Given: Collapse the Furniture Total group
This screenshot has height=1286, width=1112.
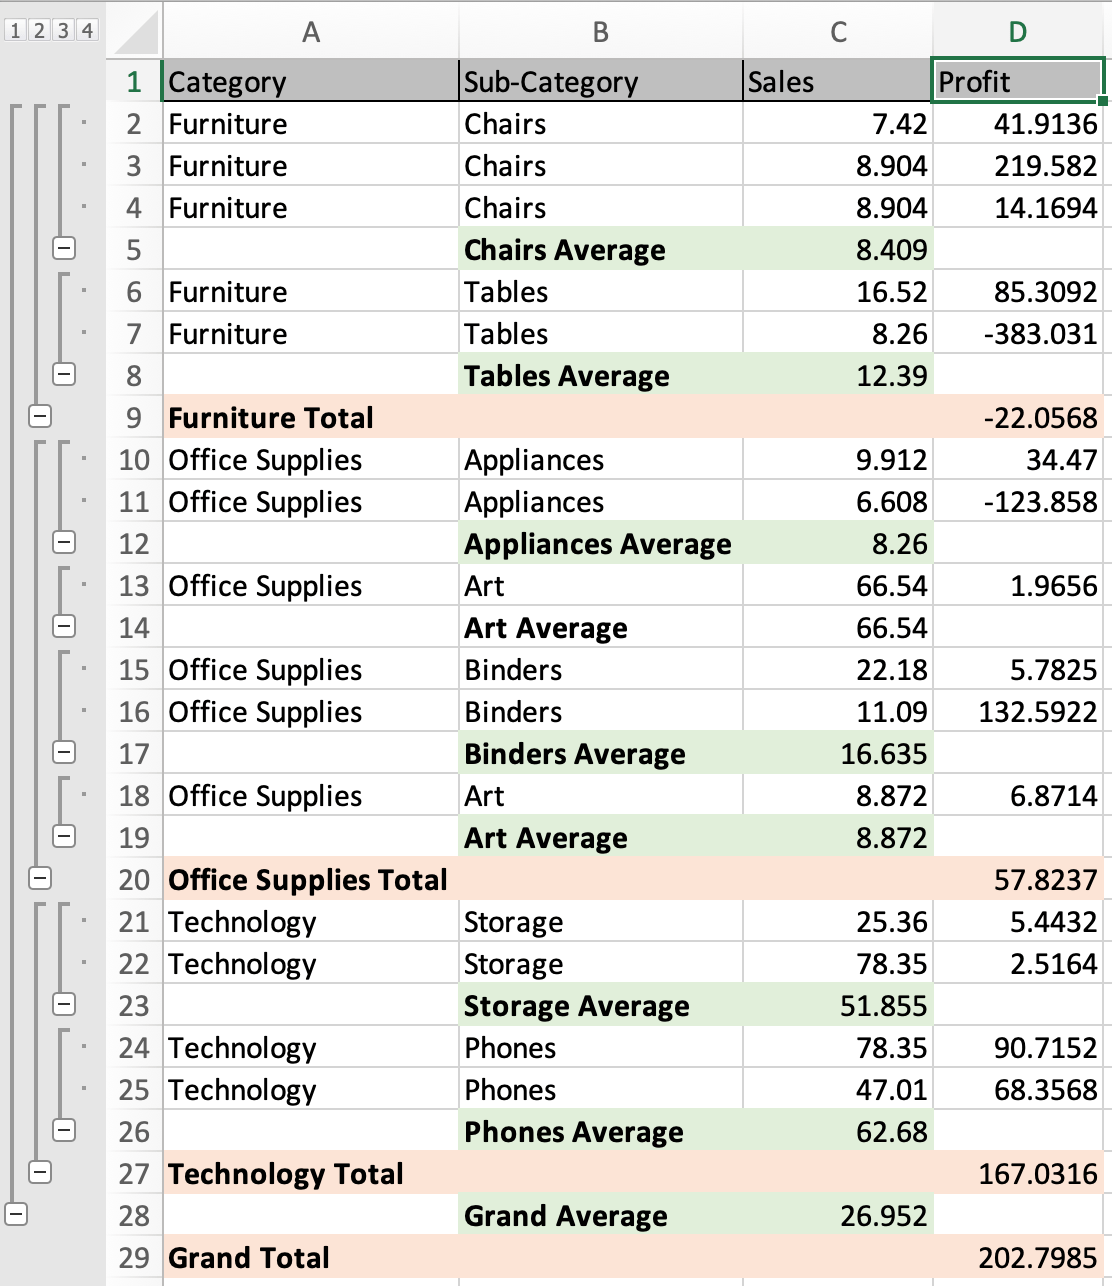Looking at the screenshot, I should click(x=40, y=417).
